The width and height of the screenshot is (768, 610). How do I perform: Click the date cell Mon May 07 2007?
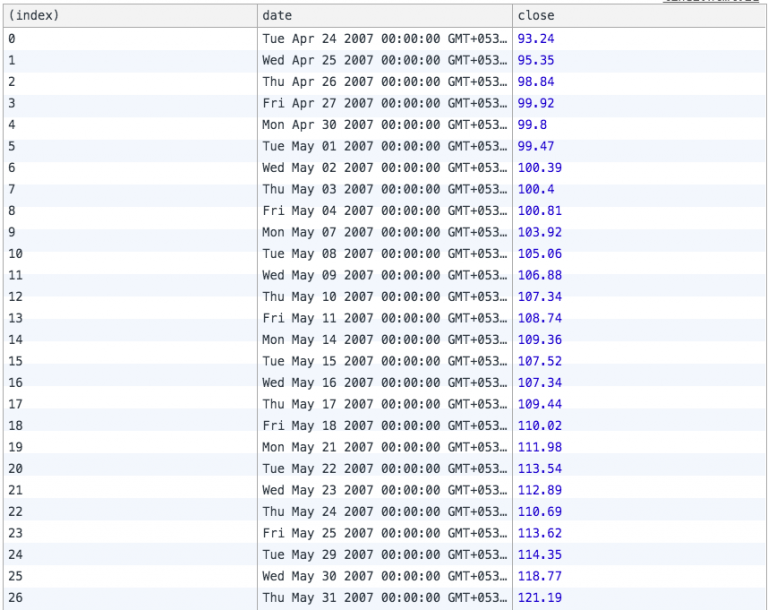384,232
